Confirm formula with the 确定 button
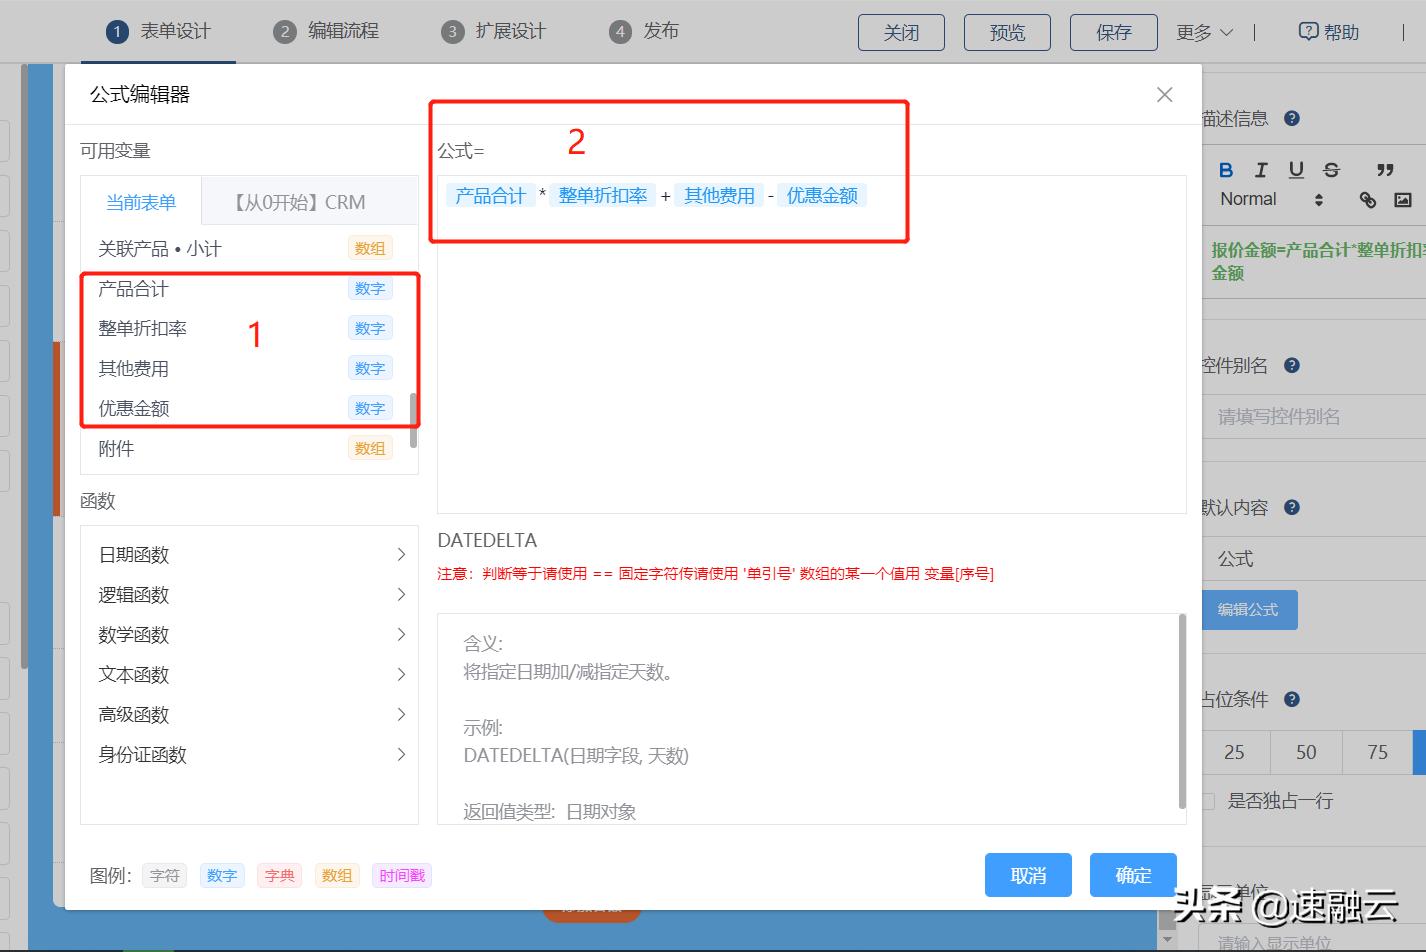The image size is (1426, 952). tap(1132, 874)
